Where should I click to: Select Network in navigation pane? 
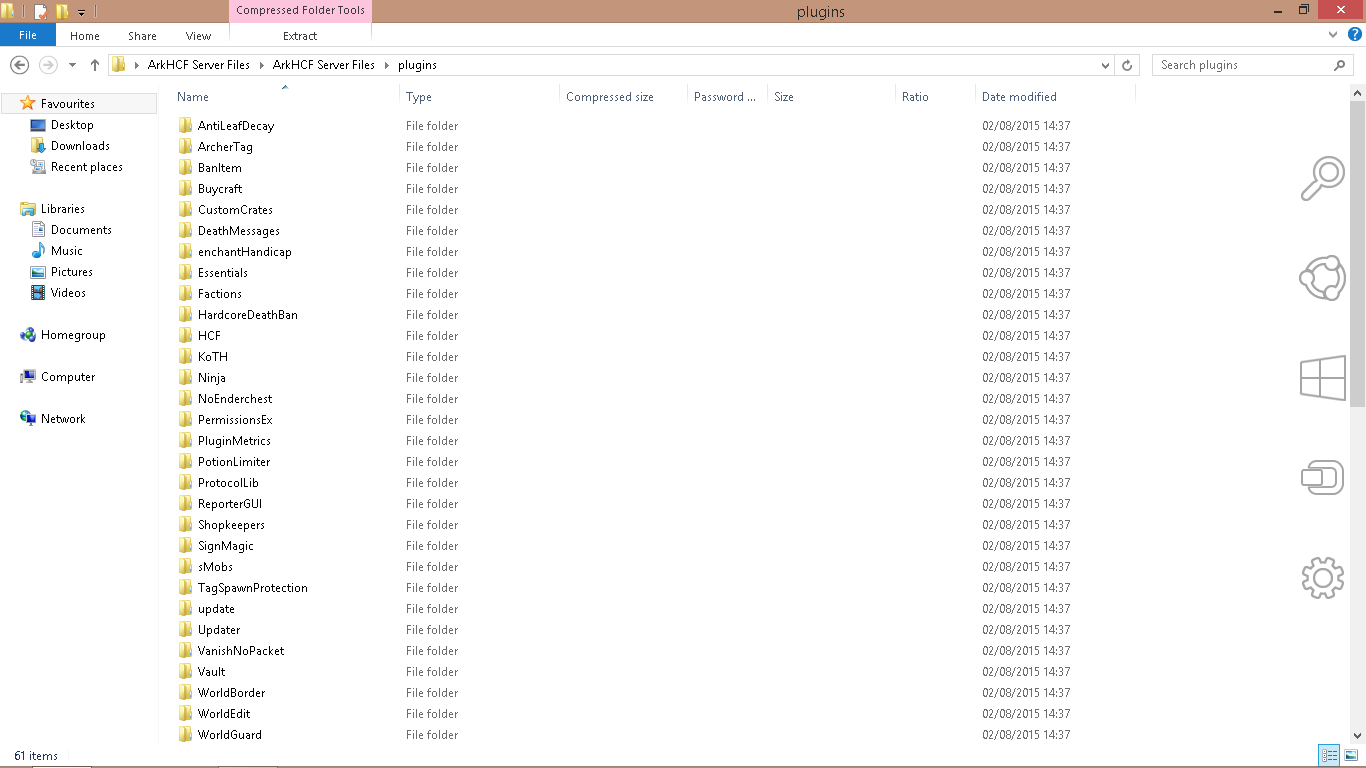coord(63,419)
